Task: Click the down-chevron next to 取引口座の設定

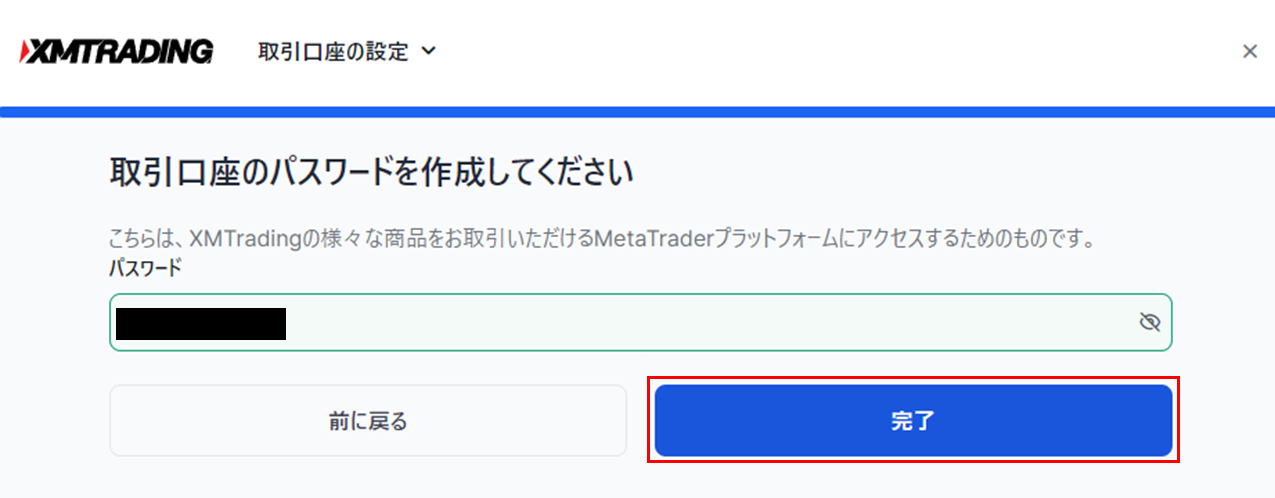Action: click(429, 51)
